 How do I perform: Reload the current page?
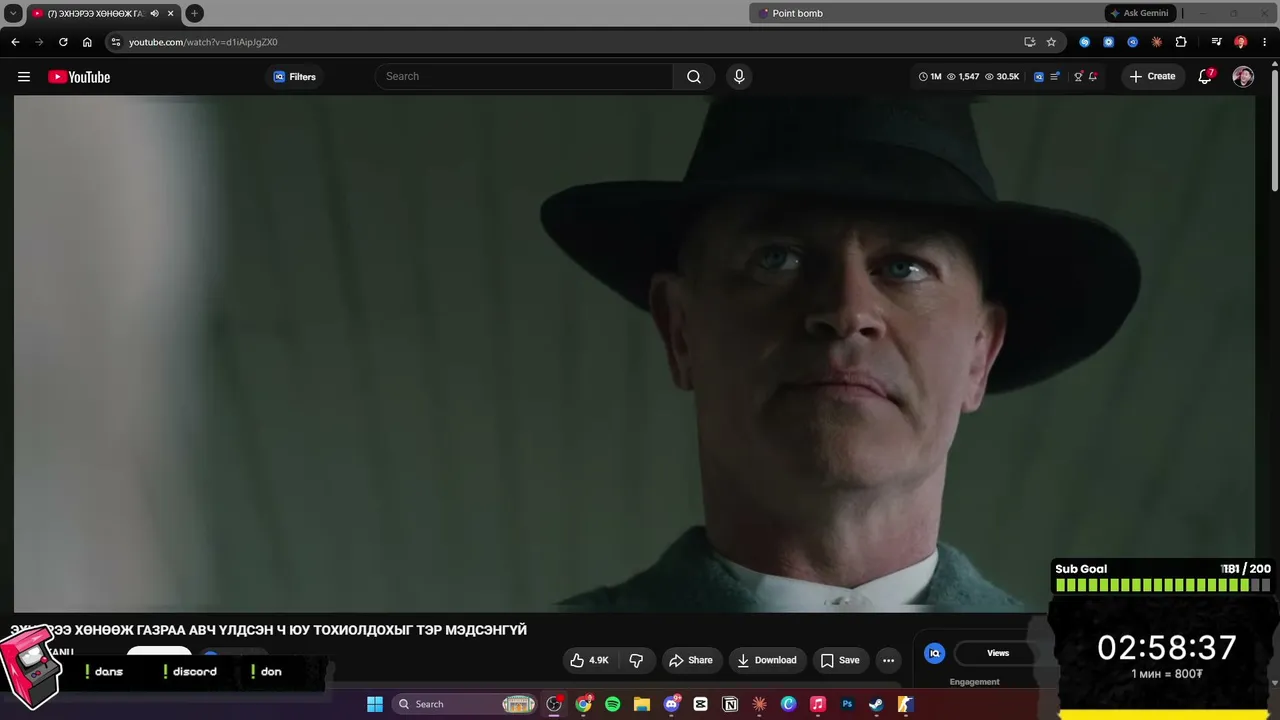point(63,42)
